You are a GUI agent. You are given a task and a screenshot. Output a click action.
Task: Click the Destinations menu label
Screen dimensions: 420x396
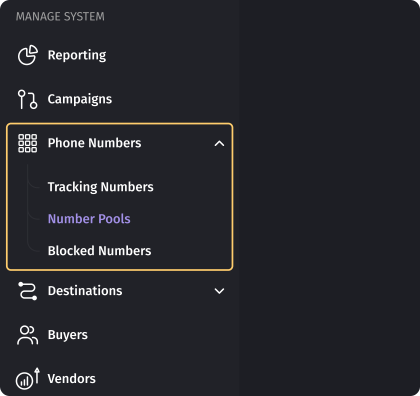(85, 291)
